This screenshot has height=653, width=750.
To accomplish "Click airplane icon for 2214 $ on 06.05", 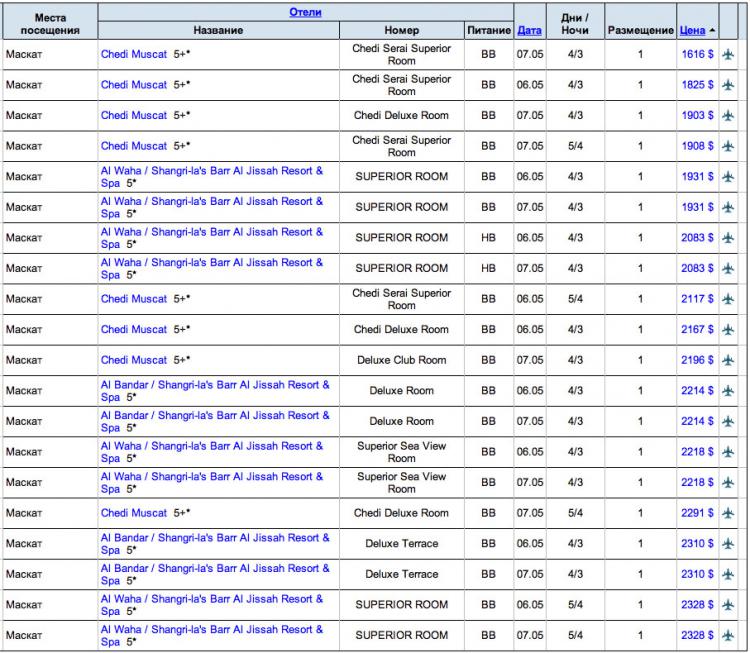I will (728, 391).
